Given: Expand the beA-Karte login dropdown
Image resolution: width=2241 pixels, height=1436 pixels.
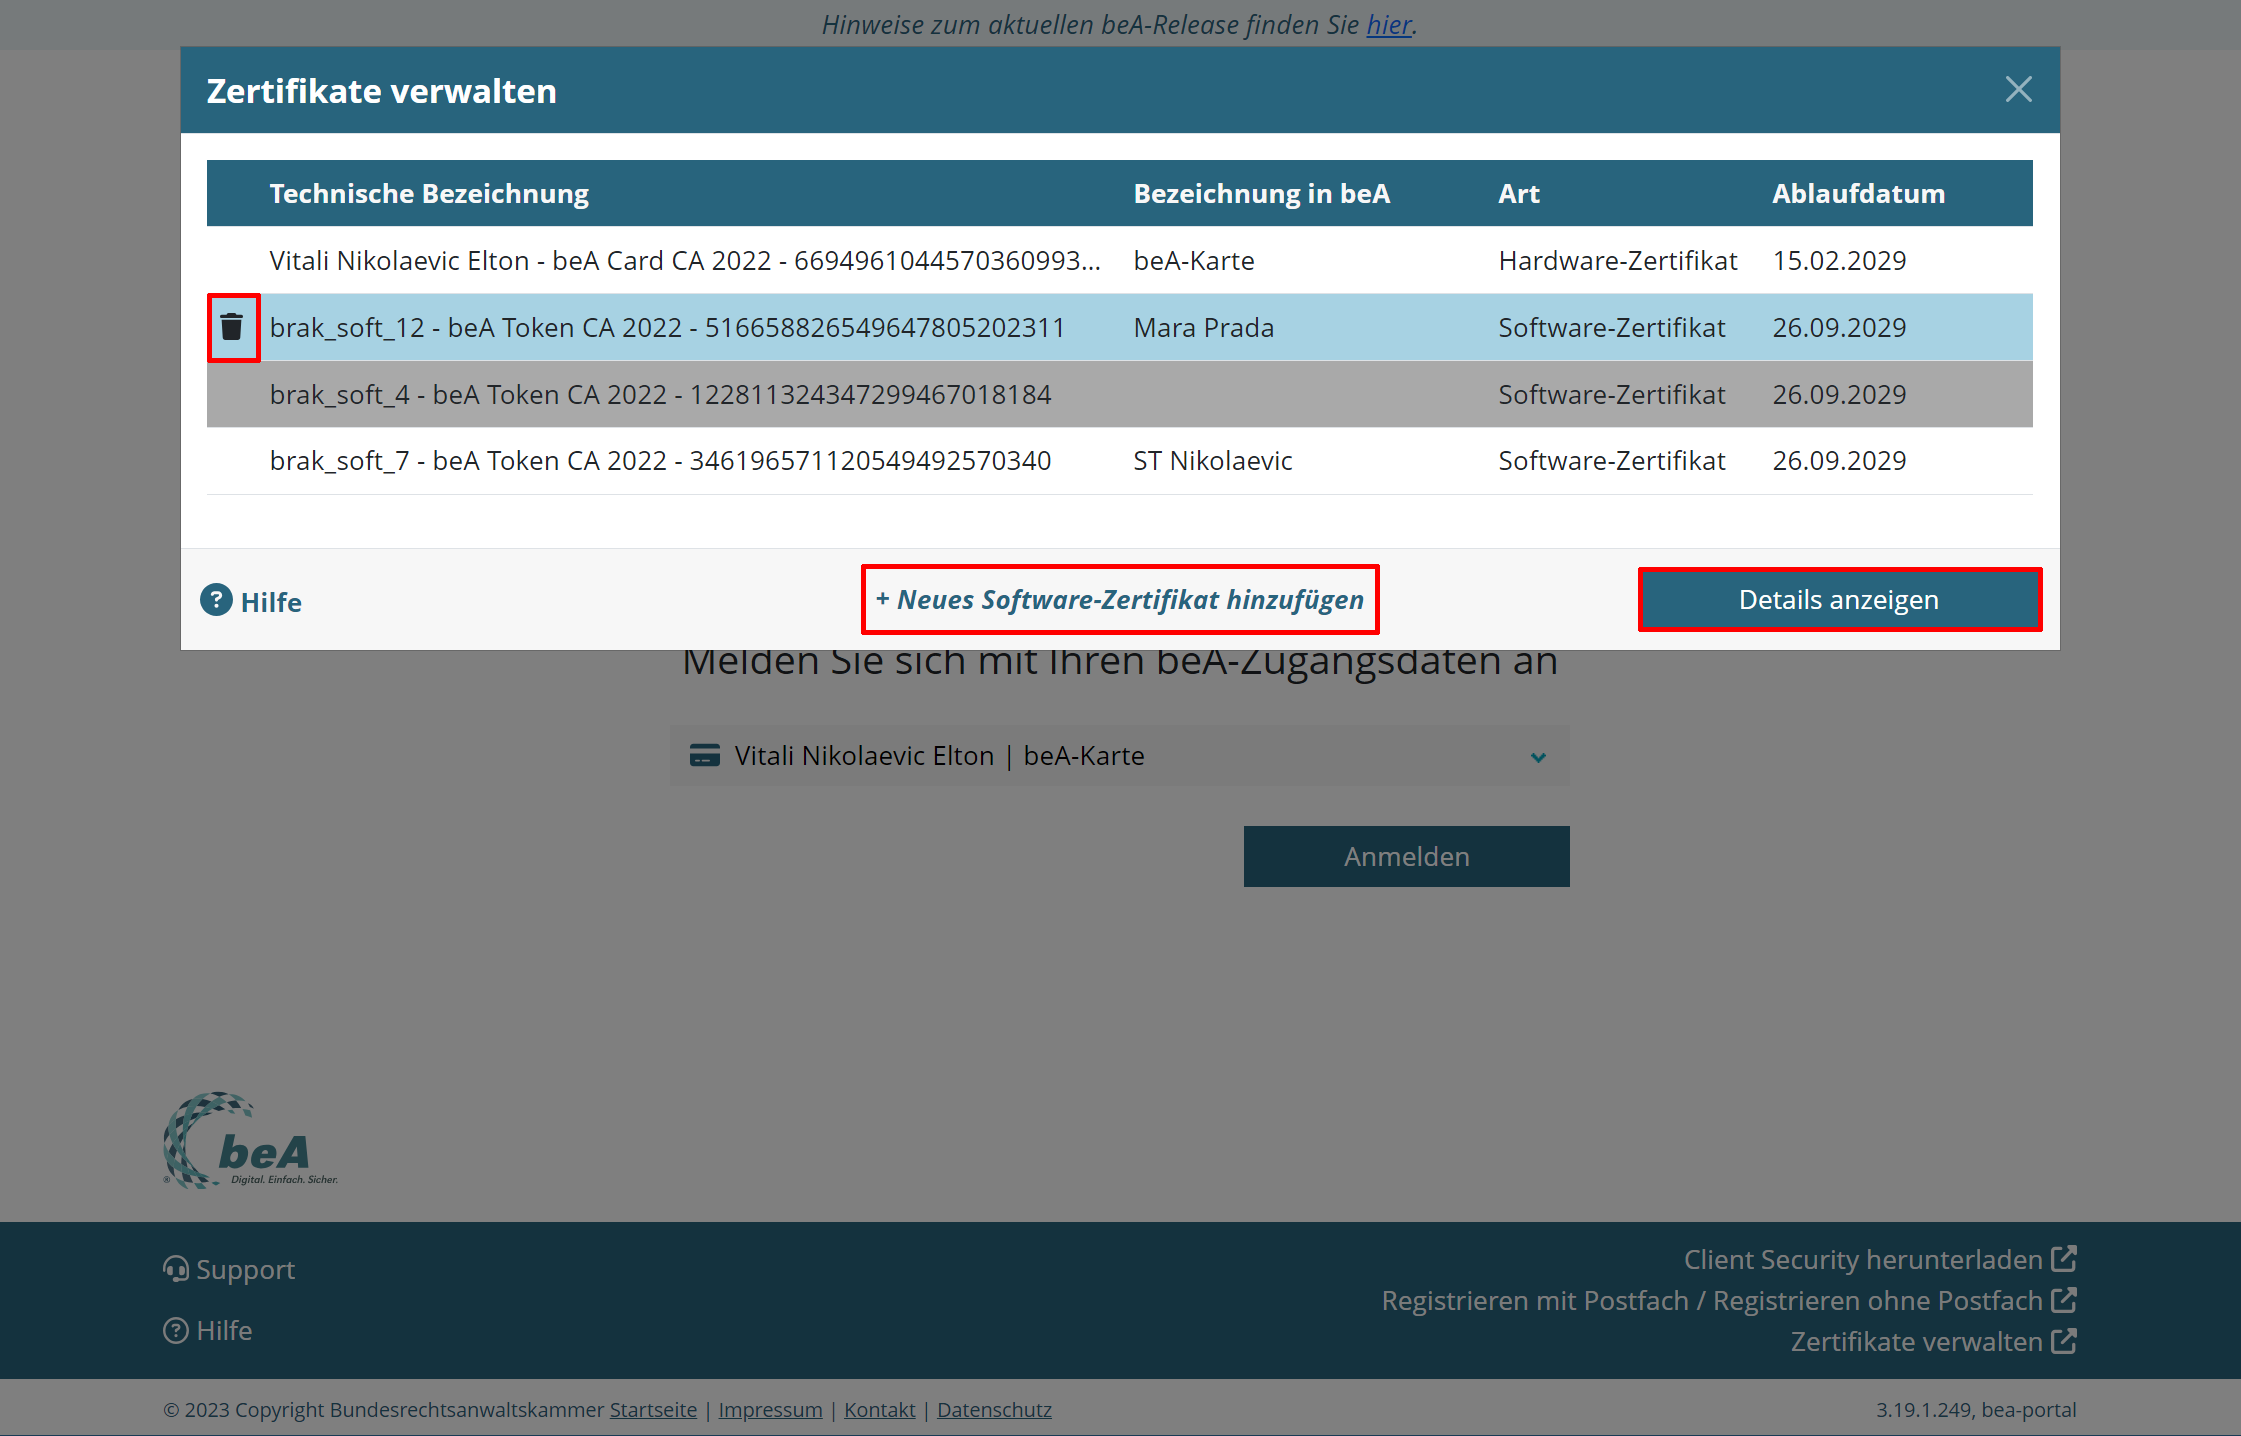Looking at the screenshot, I should tap(1538, 757).
